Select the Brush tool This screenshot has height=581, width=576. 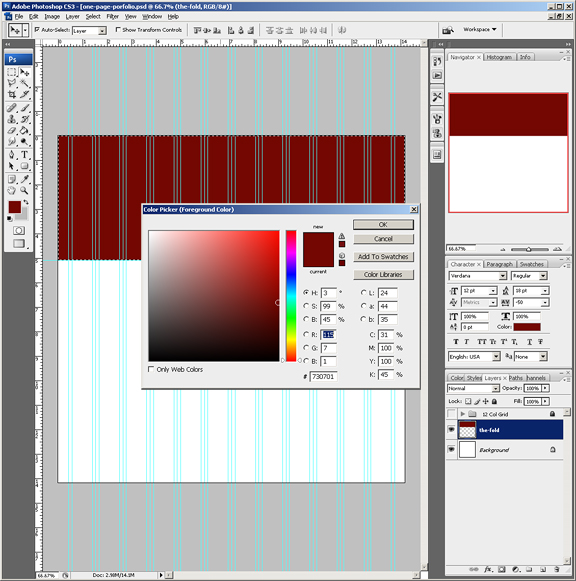24,108
